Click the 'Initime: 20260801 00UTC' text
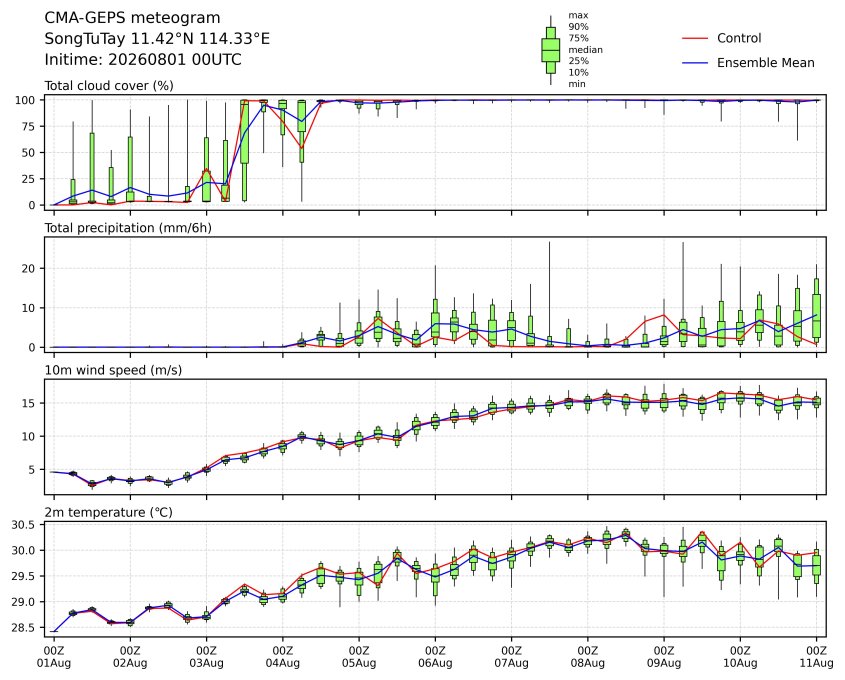The image size is (845, 680). (143, 59)
